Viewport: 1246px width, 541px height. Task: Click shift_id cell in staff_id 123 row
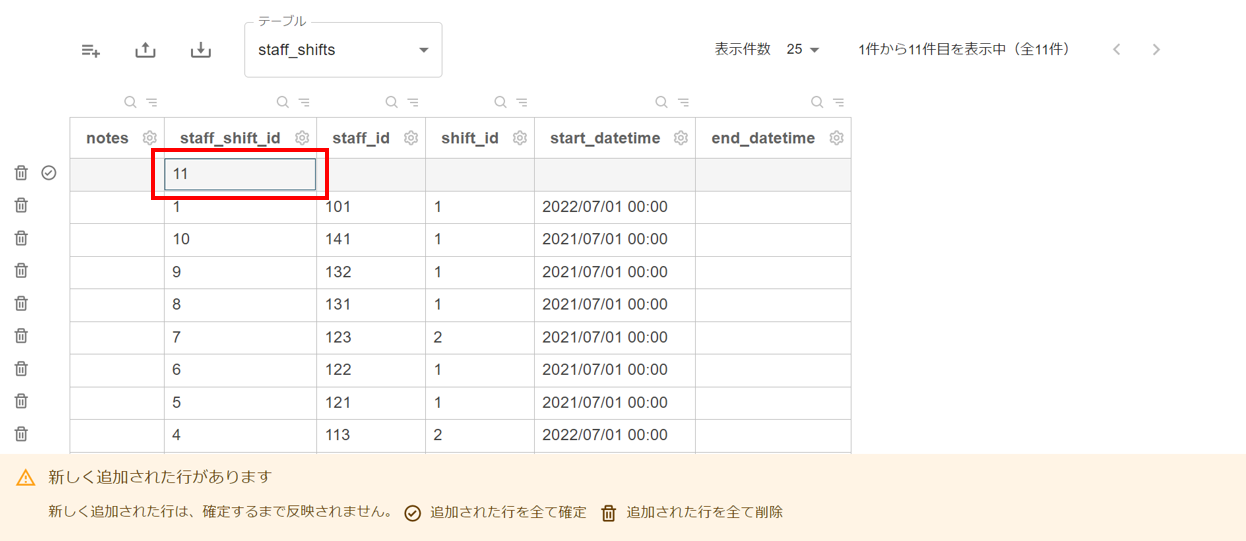click(480, 338)
